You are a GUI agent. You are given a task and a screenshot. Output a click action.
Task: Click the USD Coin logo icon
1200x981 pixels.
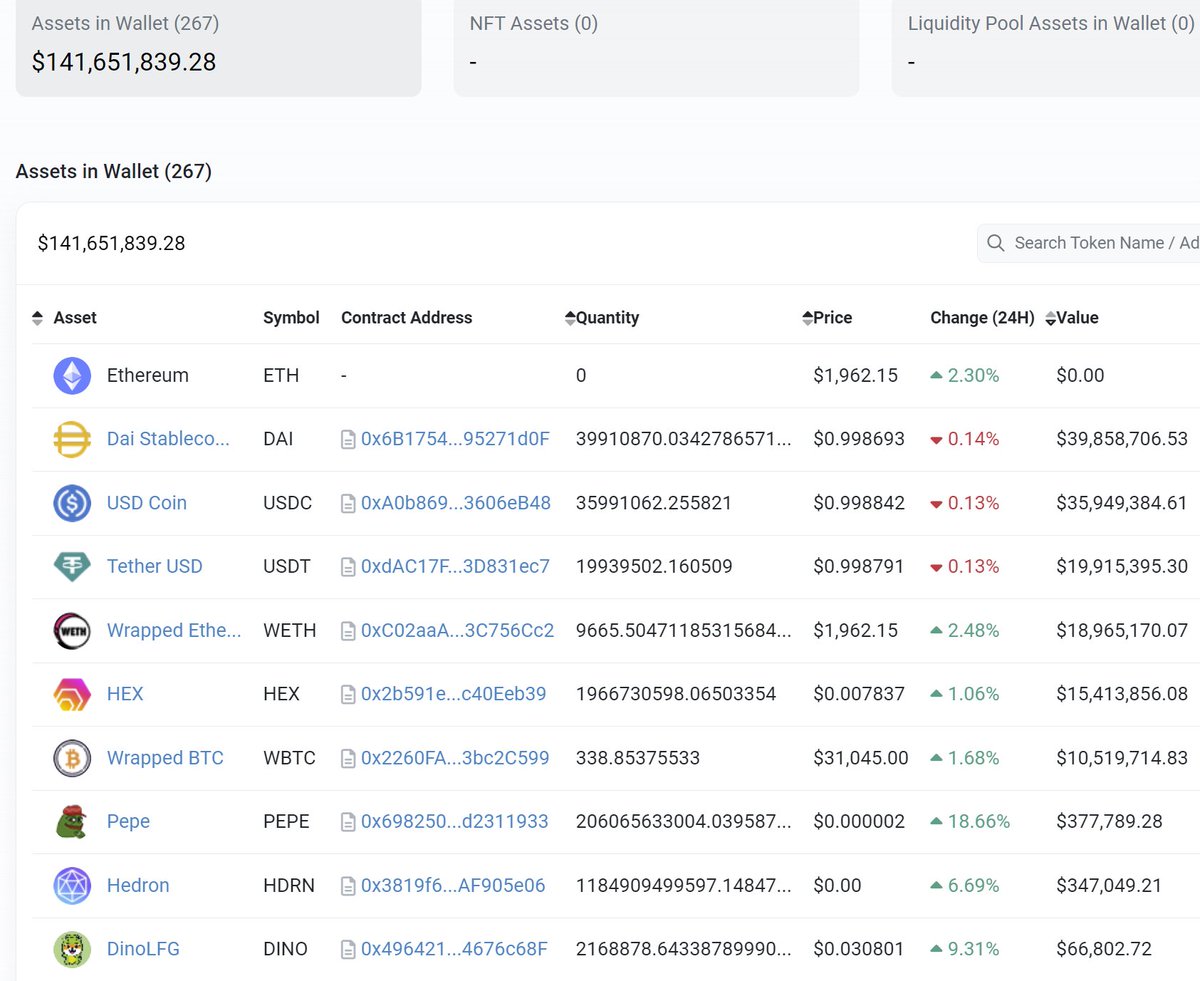point(72,503)
